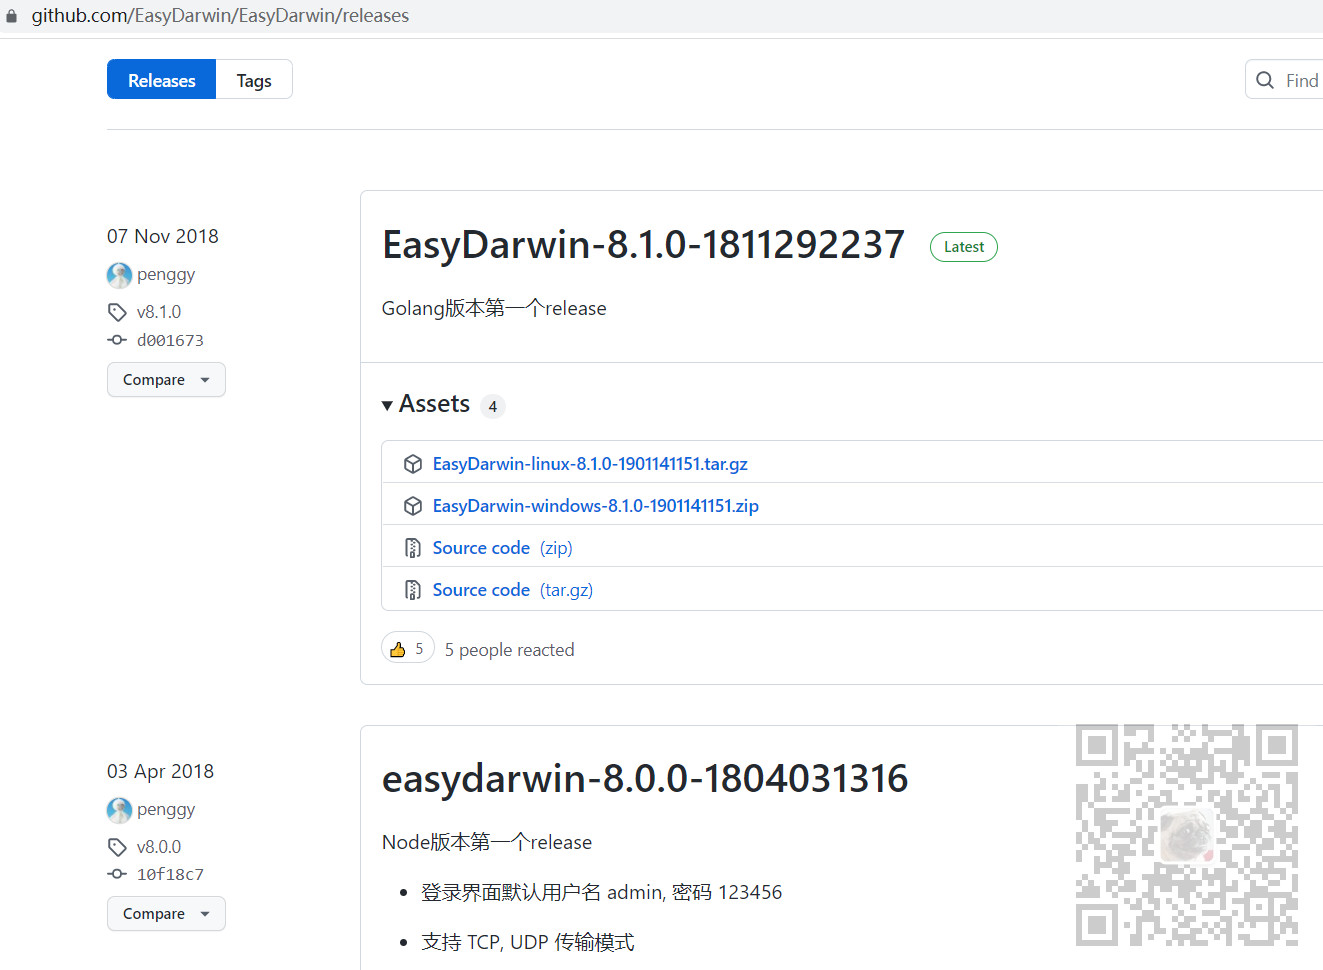
Task: Click the commit icon next to 10f18c7
Action: [118, 874]
